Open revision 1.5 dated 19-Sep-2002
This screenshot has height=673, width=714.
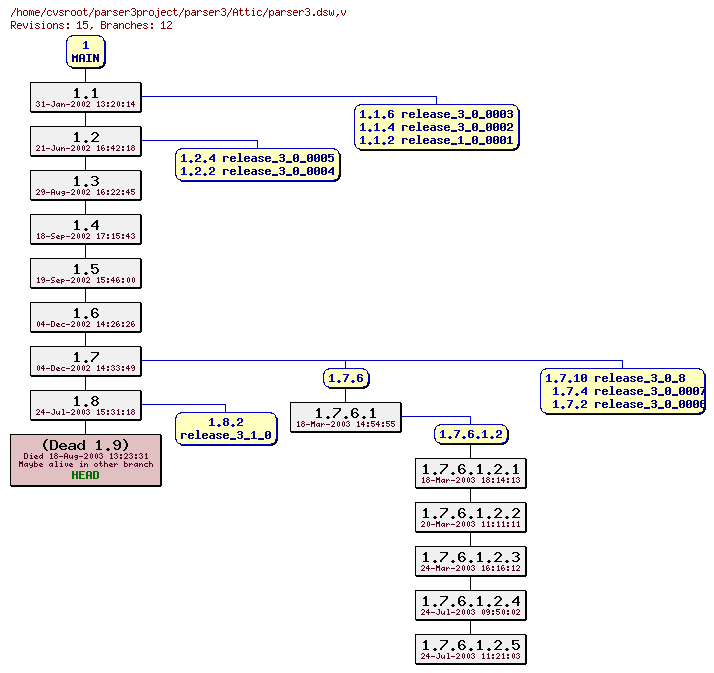[86, 273]
